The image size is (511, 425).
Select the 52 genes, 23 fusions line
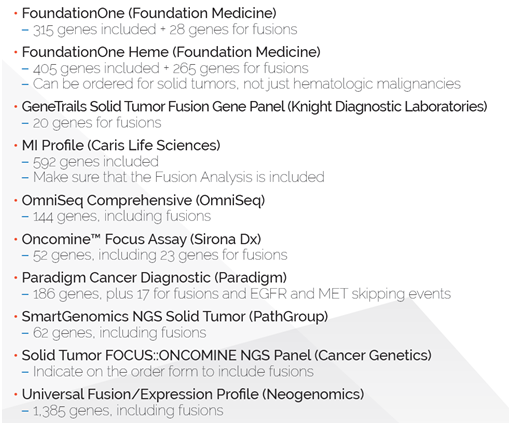pyautogui.click(x=160, y=255)
